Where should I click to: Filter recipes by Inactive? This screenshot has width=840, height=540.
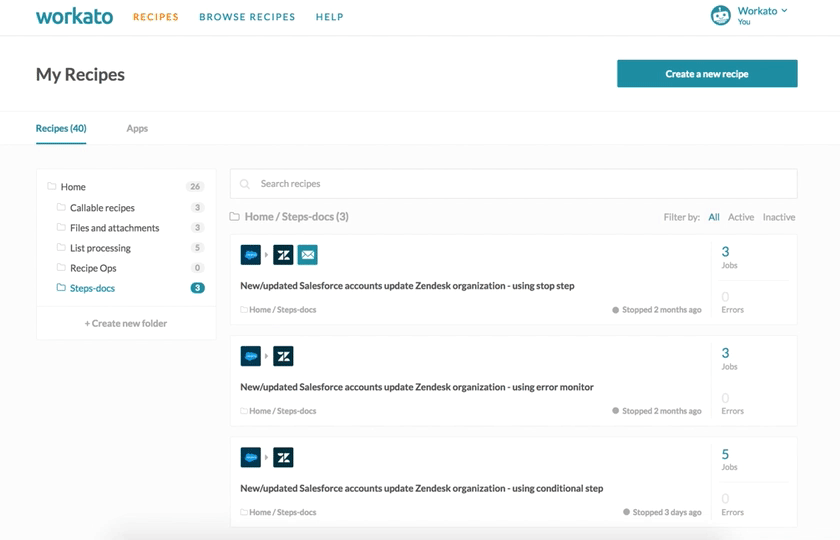[x=779, y=217]
